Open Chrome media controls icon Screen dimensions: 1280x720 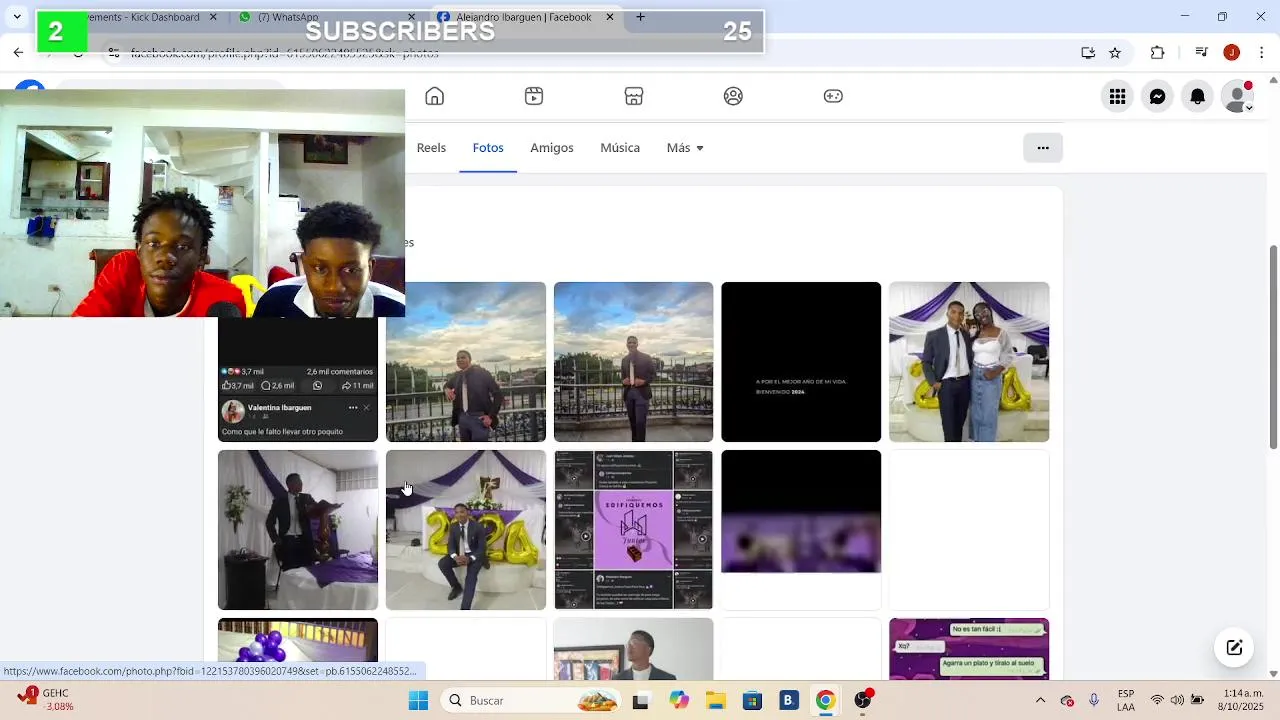(x=1202, y=53)
